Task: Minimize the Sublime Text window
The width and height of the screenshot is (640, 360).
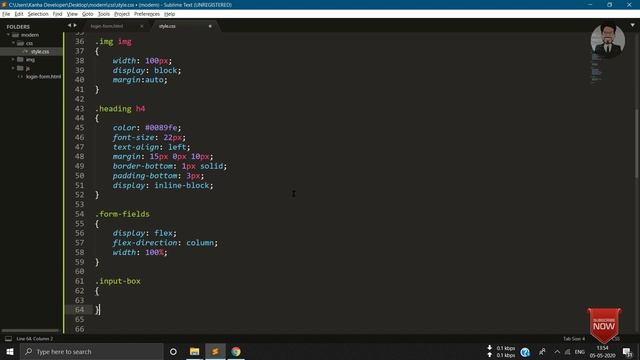Action: click(590, 4)
